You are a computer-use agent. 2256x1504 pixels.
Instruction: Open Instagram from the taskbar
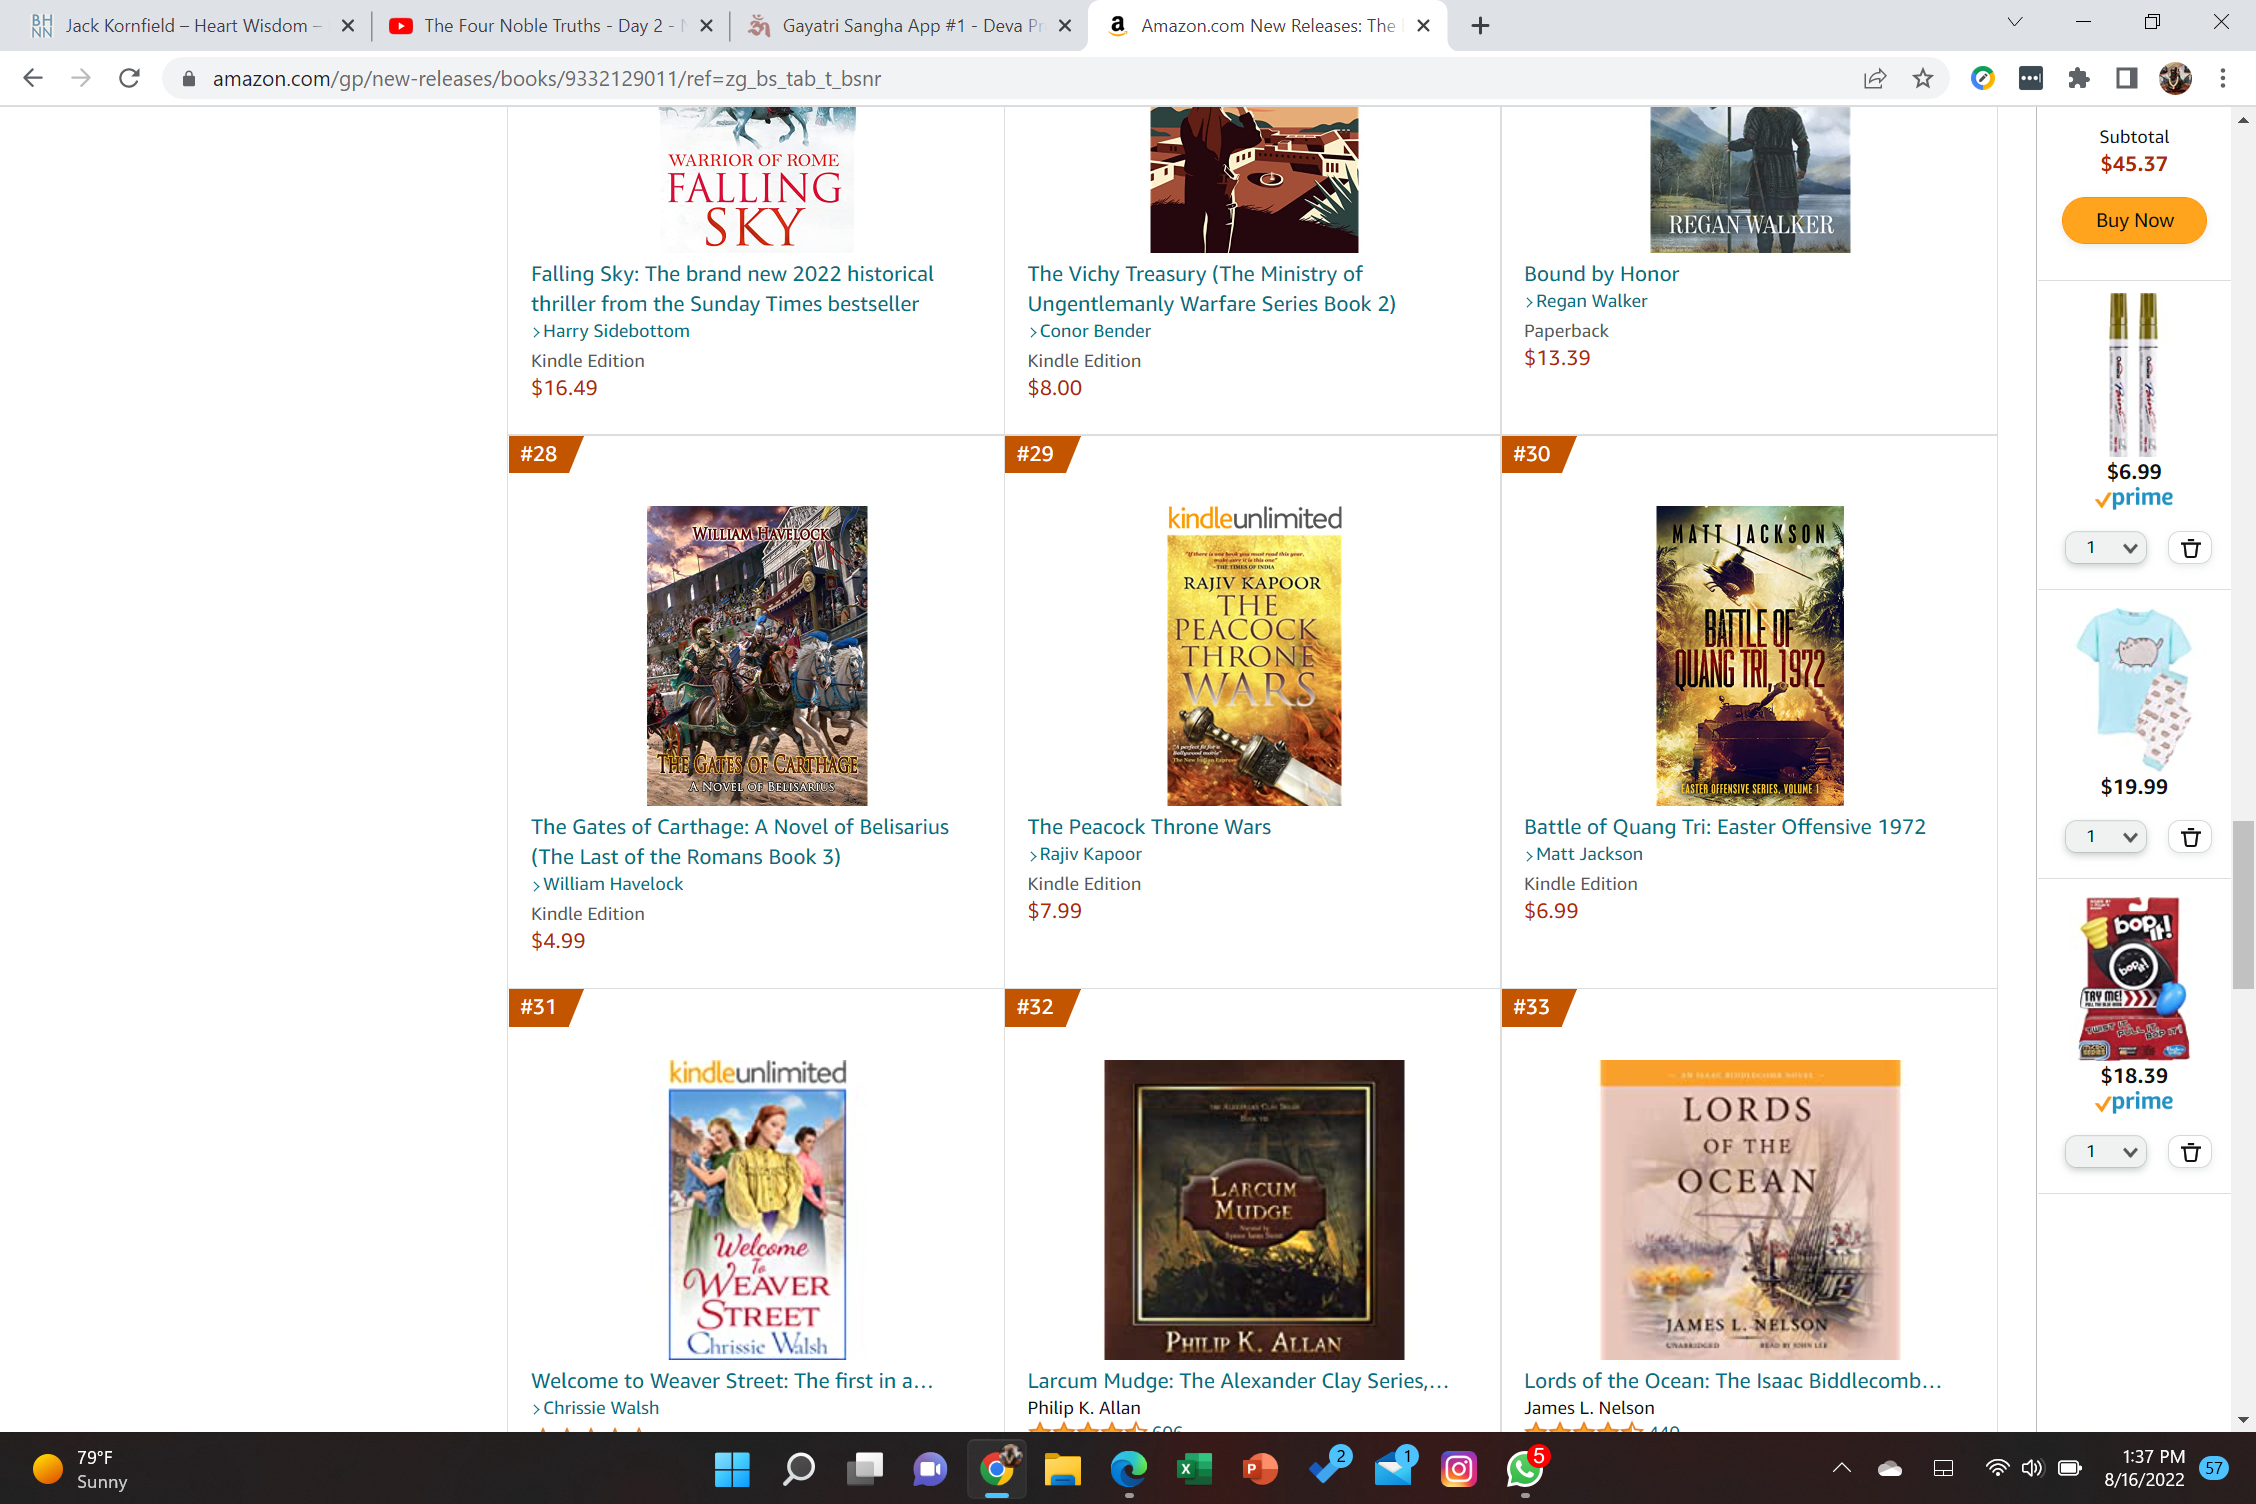(1458, 1468)
